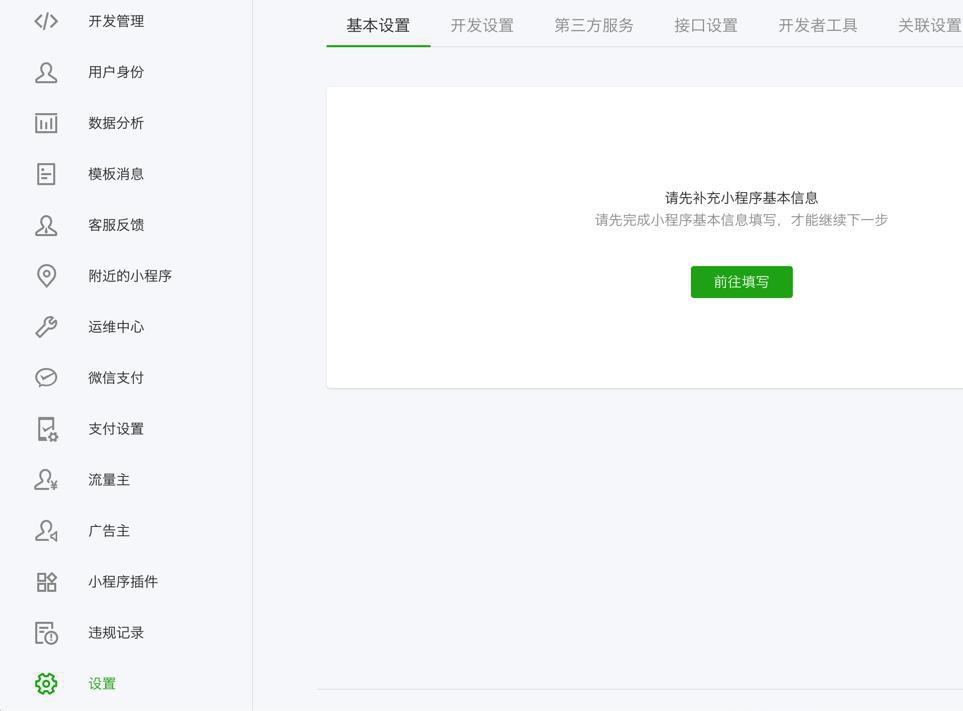Open the 开发者工具 tab
Image resolution: width=963 pixels, height=711 pixels.
tap(817, 26)
